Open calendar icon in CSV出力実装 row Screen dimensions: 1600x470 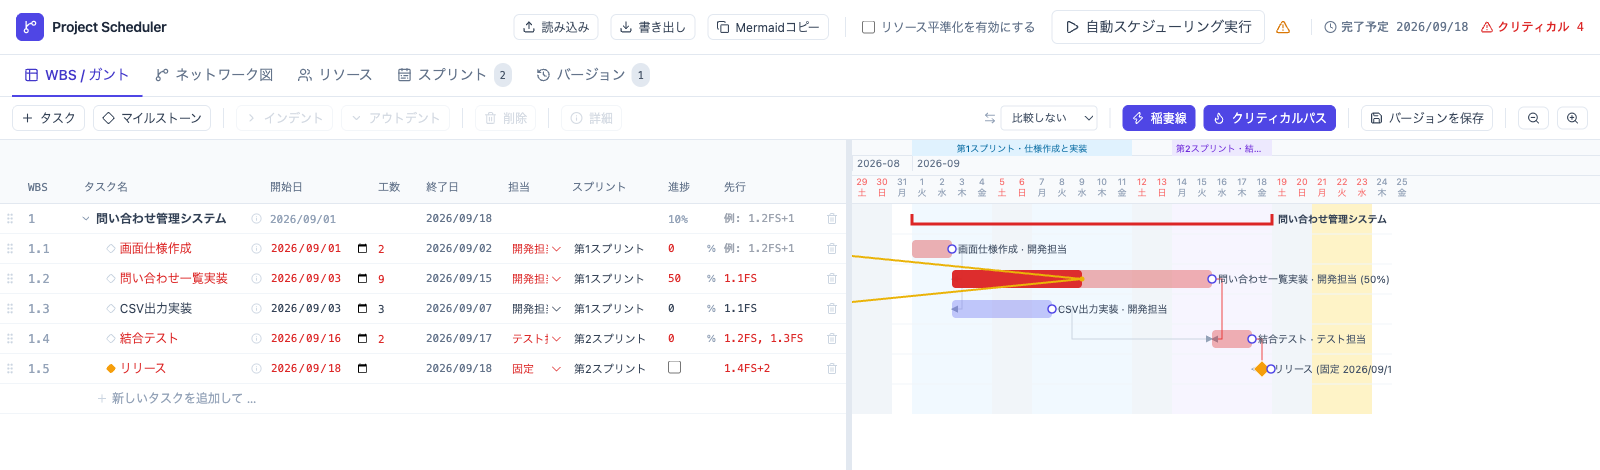pos(362,309)
